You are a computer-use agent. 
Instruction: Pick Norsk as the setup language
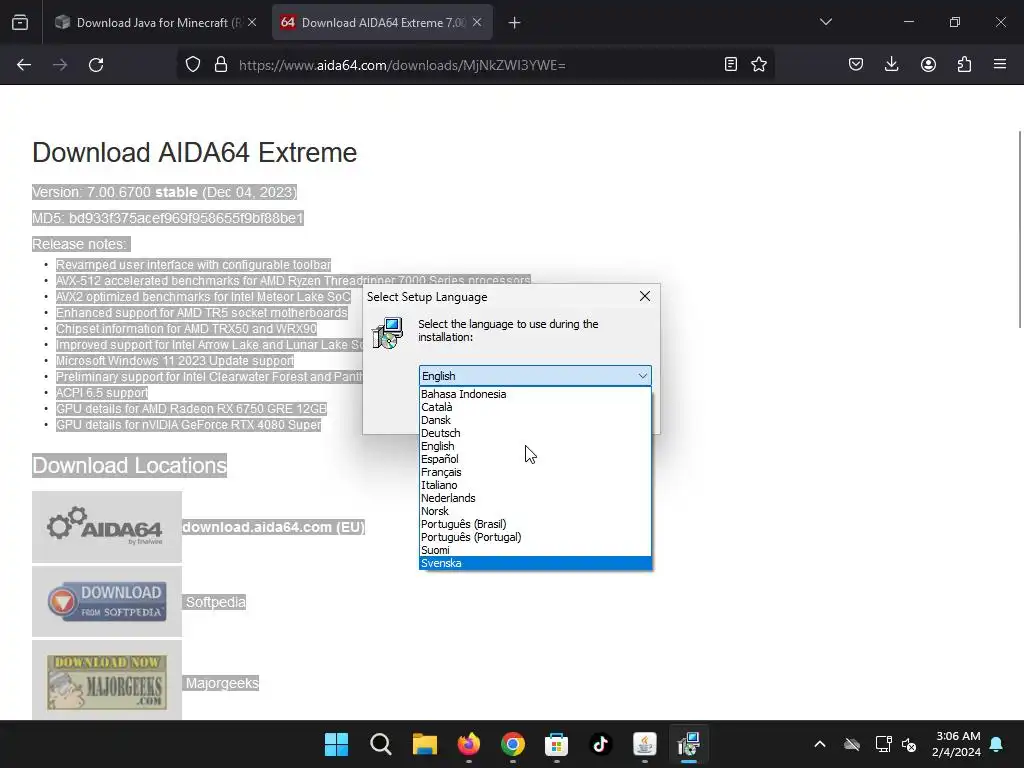coord(536,511)
